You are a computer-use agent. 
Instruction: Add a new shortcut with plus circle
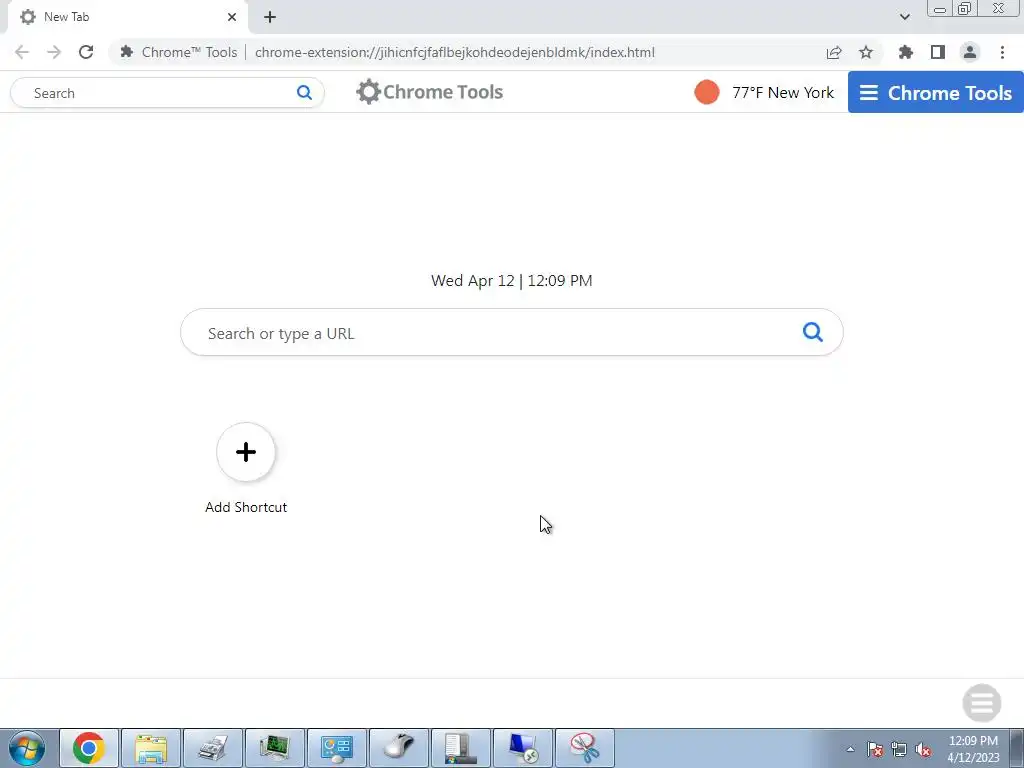(246, 452)
